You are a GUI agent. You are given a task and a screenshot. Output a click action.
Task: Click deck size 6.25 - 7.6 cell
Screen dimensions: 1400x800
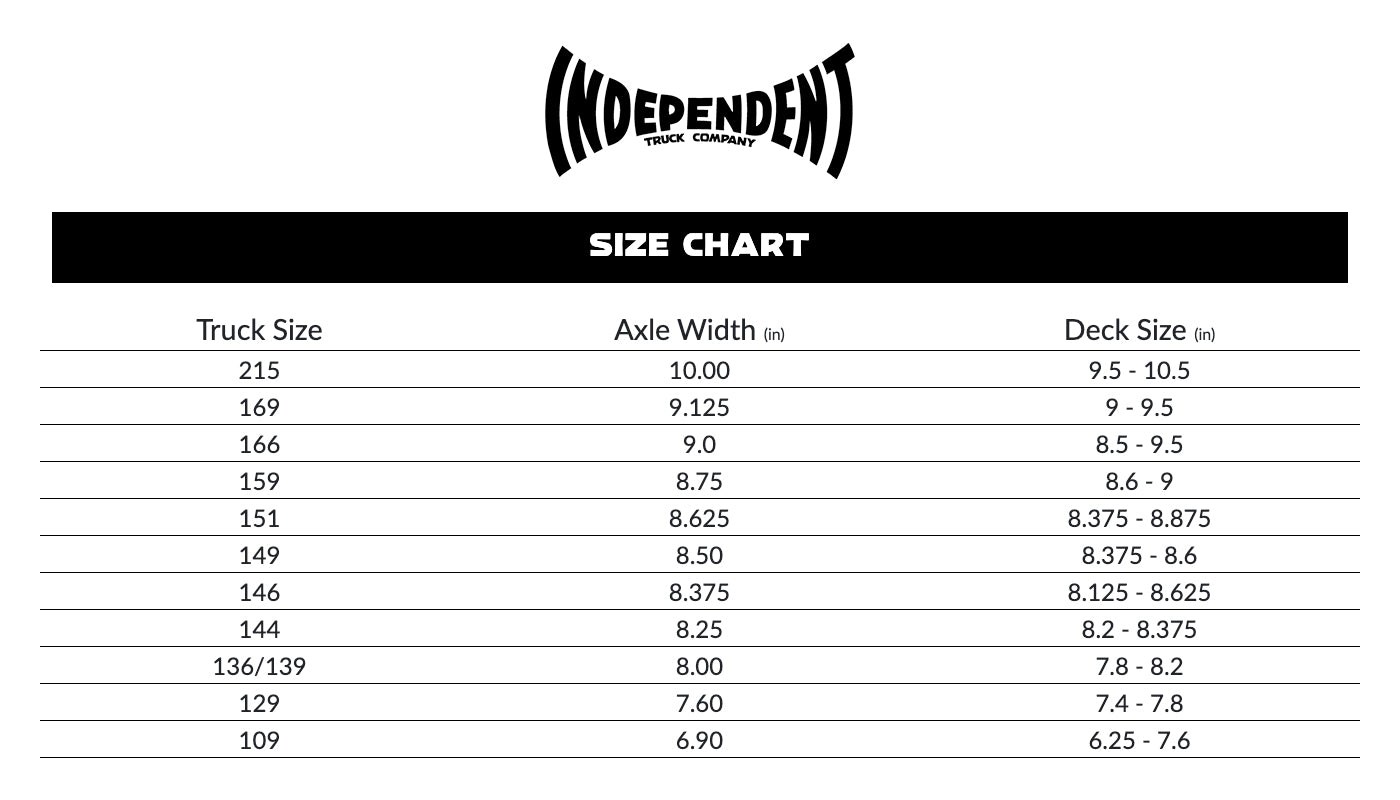coord(1139,740)
